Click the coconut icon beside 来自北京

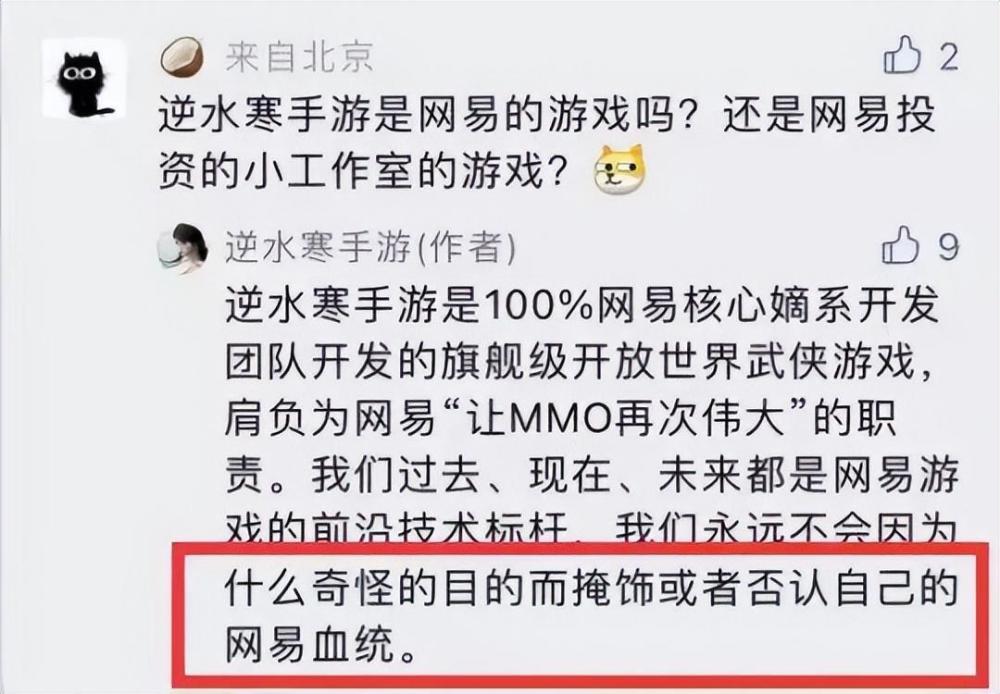coord(182,57)
